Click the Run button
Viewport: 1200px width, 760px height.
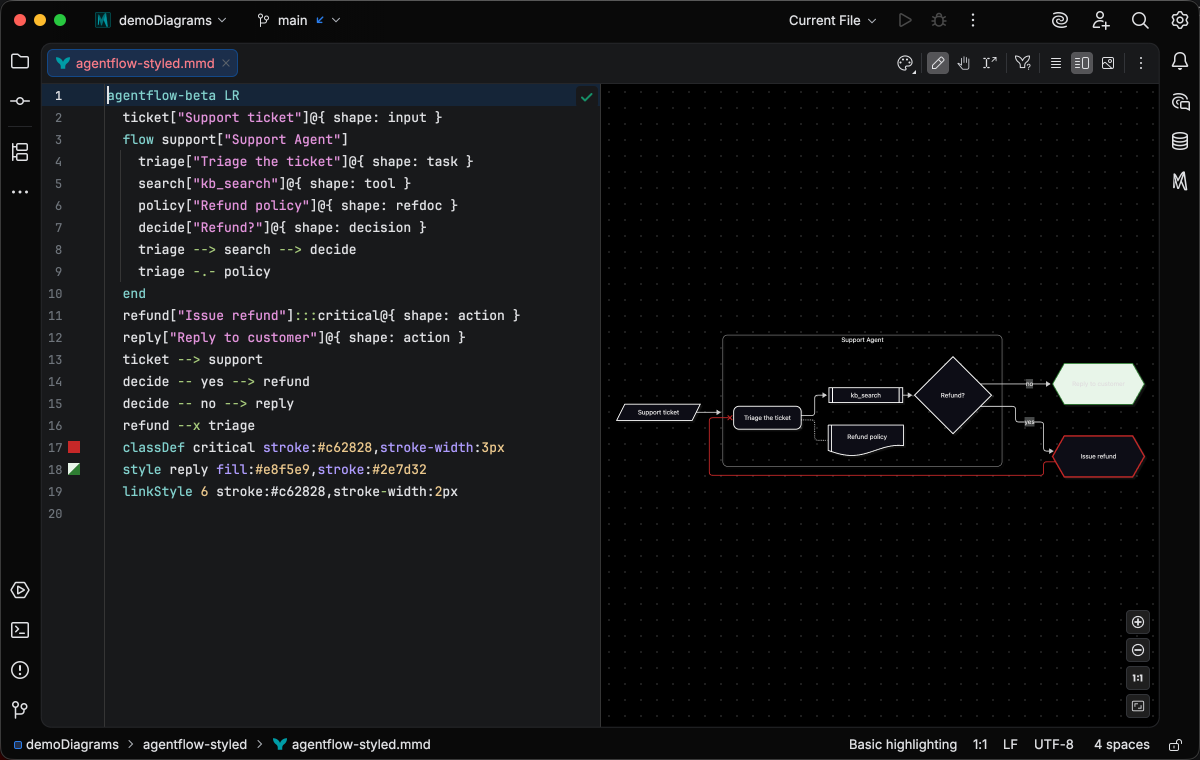click(905, 20)
